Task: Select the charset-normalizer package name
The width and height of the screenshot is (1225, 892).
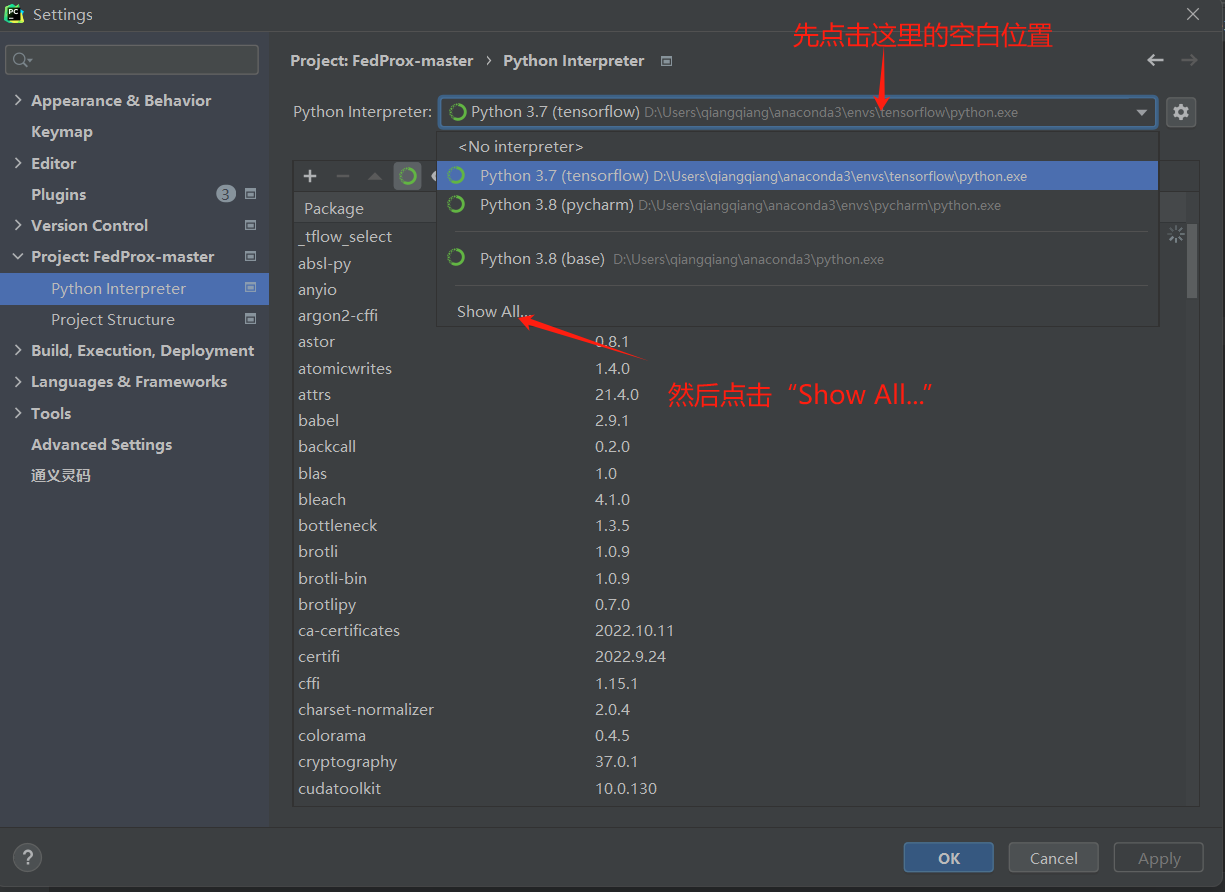Action: [366, 709]
